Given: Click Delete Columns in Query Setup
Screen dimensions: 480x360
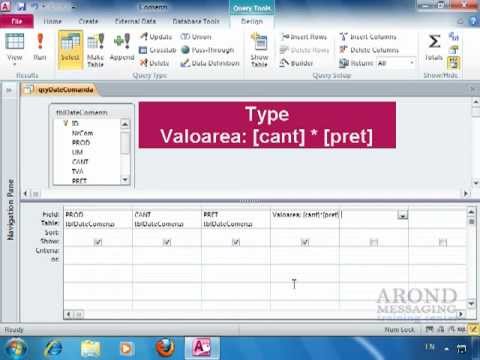Looking at the screenshot, I should (369, 50).
